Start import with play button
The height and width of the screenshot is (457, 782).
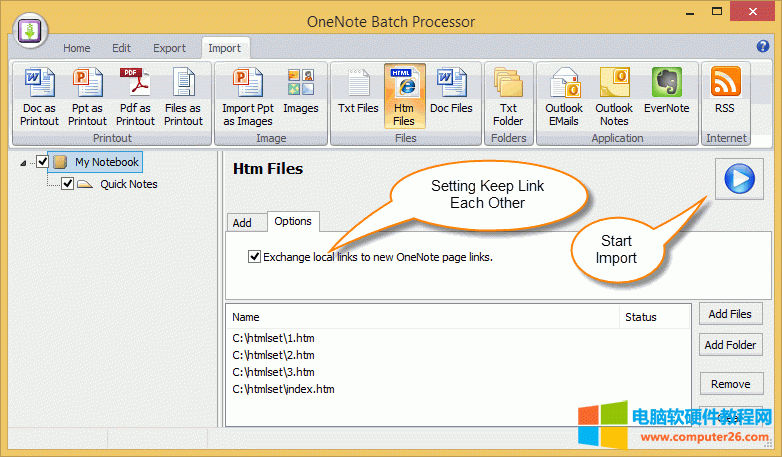[x=739, y=179]
